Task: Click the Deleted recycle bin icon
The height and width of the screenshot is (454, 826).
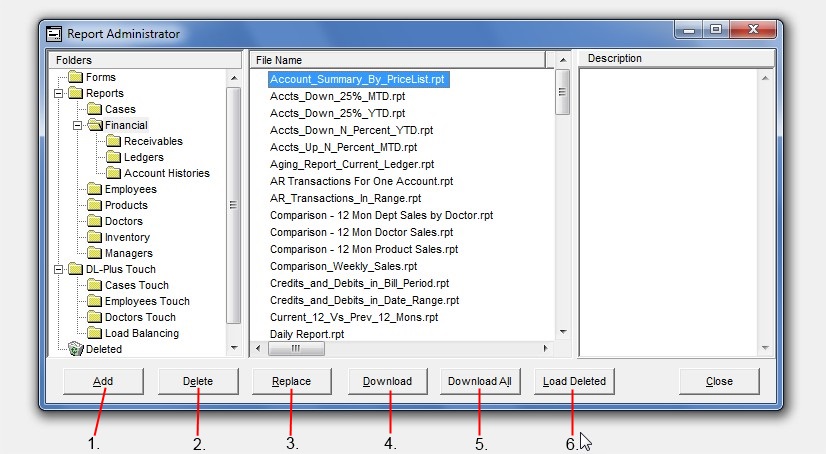Action: click(75, 349)
